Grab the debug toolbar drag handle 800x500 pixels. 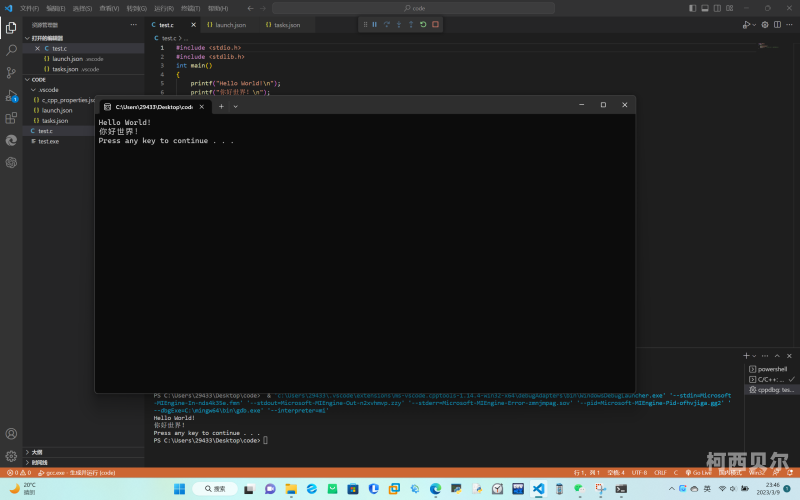click(365, 24)
